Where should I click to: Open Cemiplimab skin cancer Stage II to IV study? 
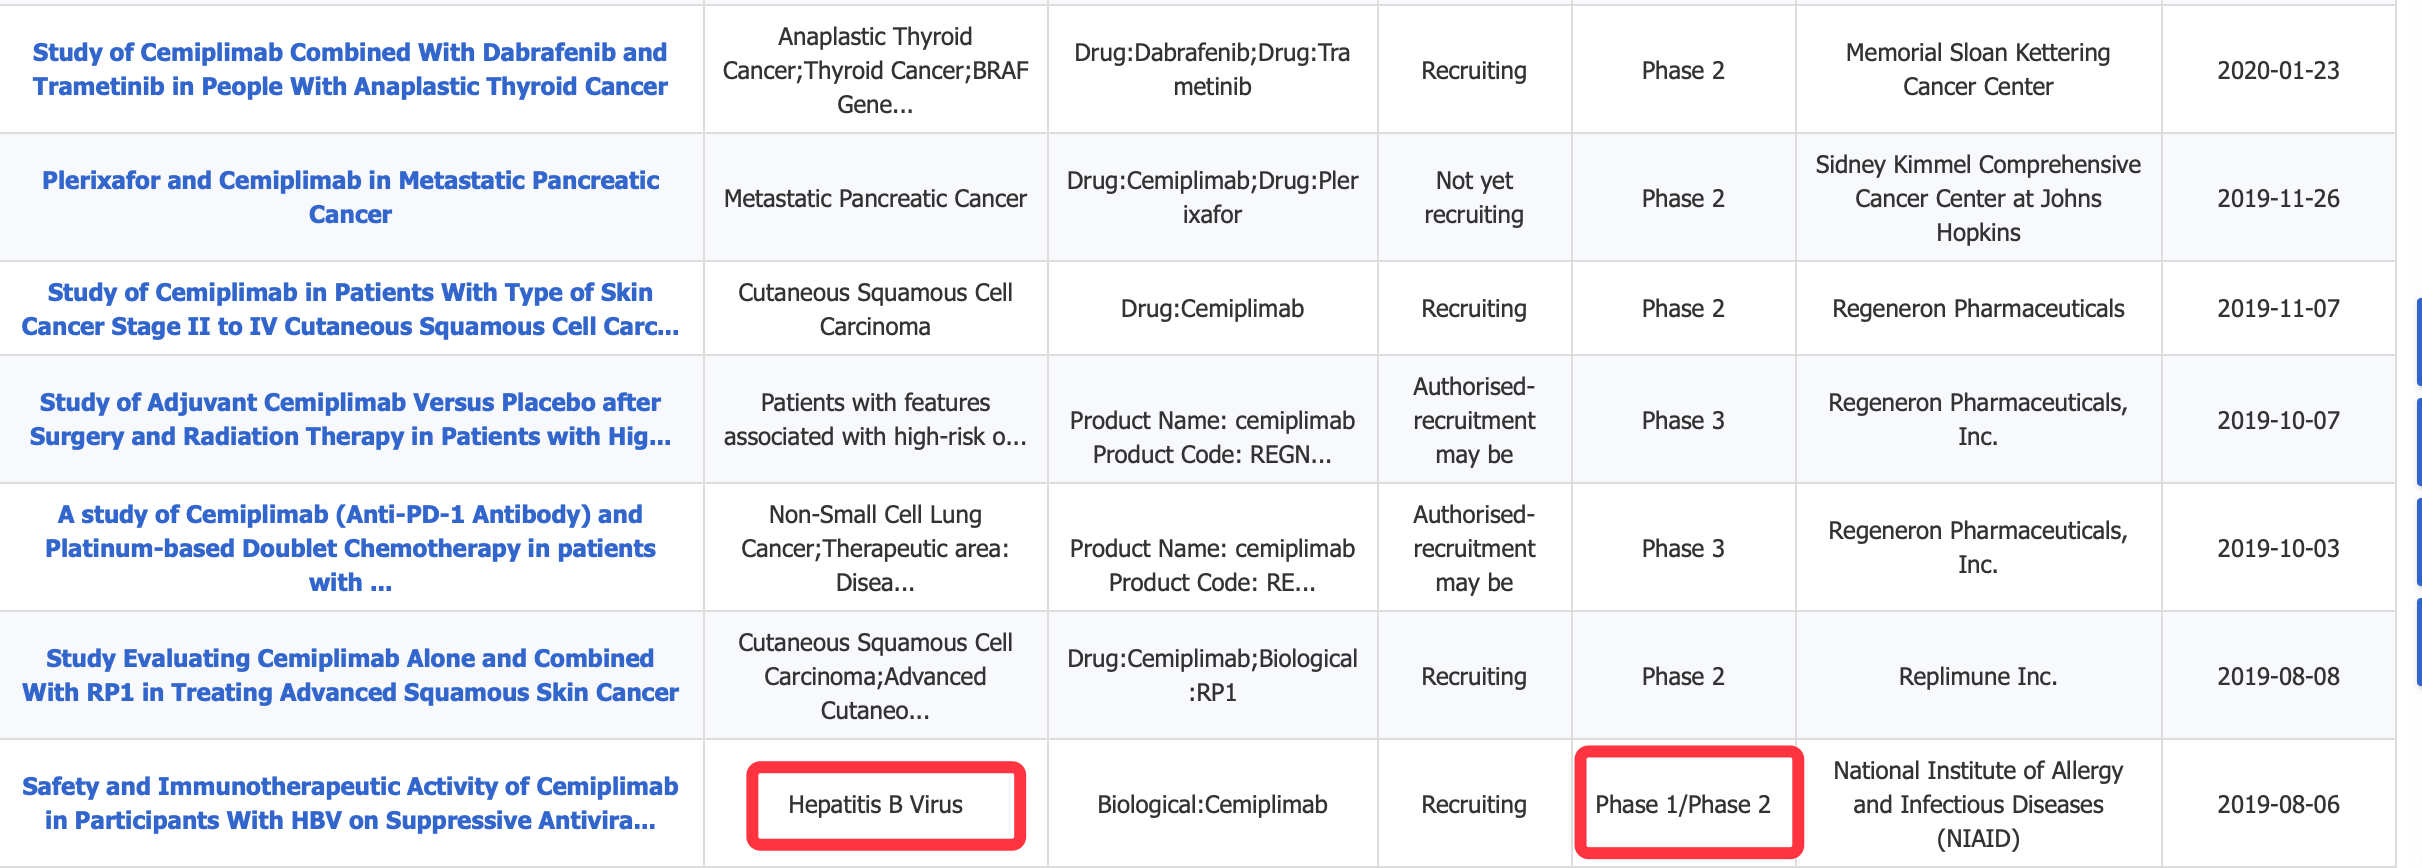350,309
